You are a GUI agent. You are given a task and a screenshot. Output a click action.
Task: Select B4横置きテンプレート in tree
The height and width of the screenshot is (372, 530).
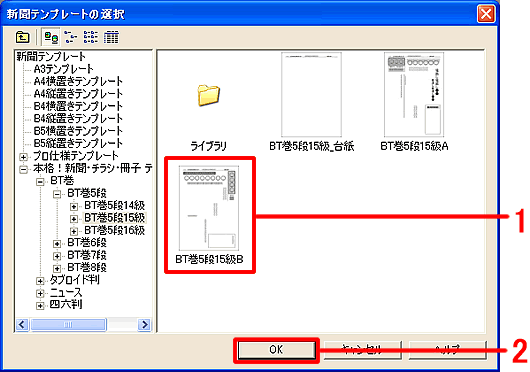pyautogui.click(x=78, y=106)
